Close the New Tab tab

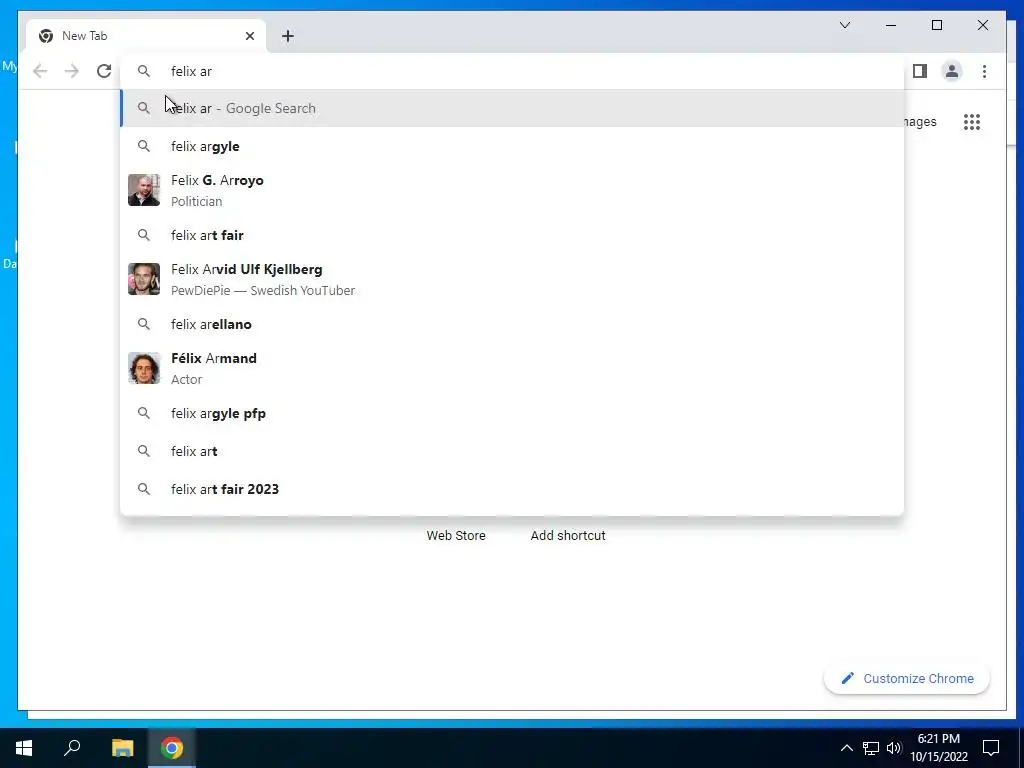[249, 36]
